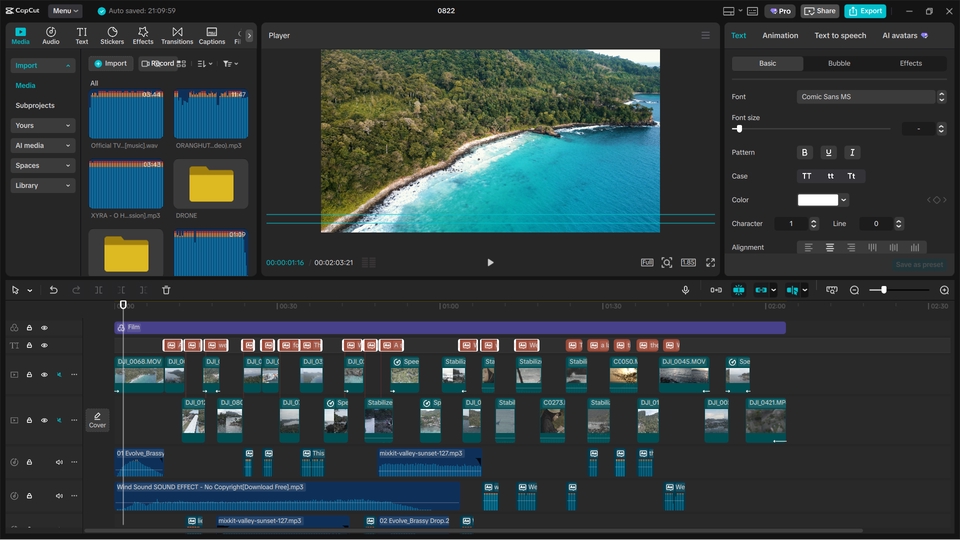Expand the Yours sidebar section
The width and height of the screenshot is (960, 540).
tap(43, 126)
